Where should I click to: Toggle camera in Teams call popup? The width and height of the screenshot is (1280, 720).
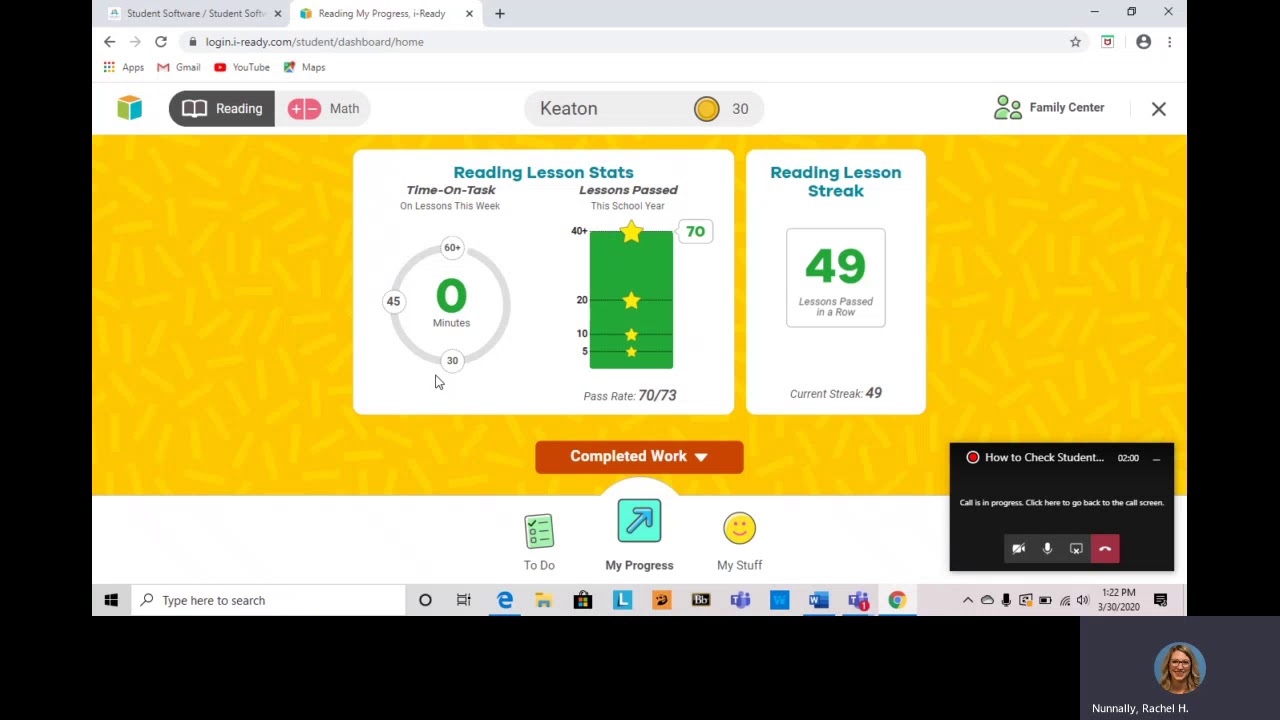1018,548
